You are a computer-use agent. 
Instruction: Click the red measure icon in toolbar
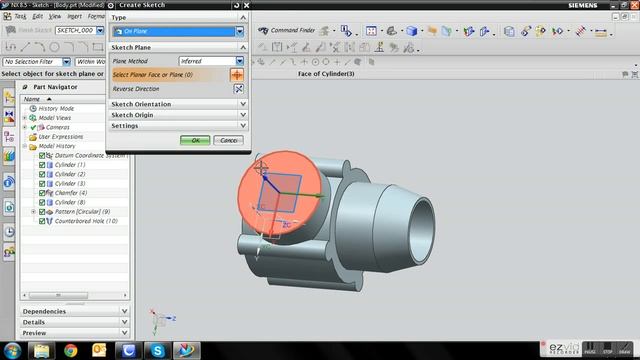click(x=580, y=31)
